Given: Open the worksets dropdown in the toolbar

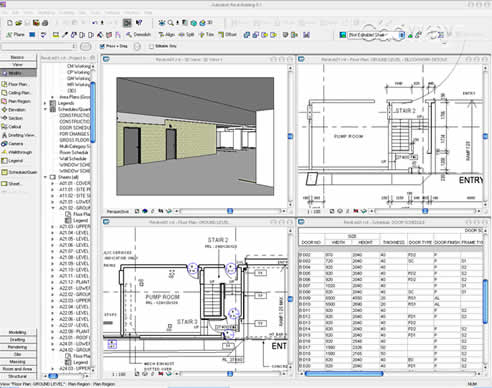Looking at the screenshot, I should pyautogui.click(x=402, y=35).
